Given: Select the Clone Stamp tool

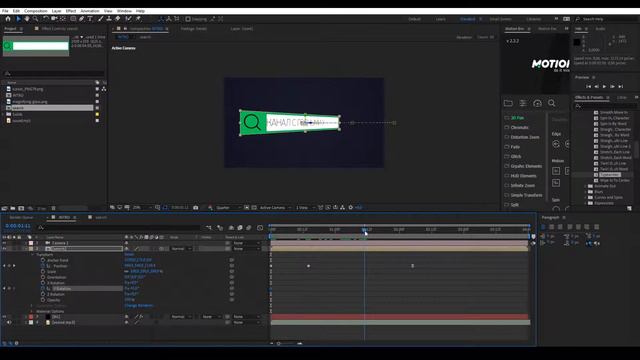Looking at the screenshot, I should pos(109,19).
